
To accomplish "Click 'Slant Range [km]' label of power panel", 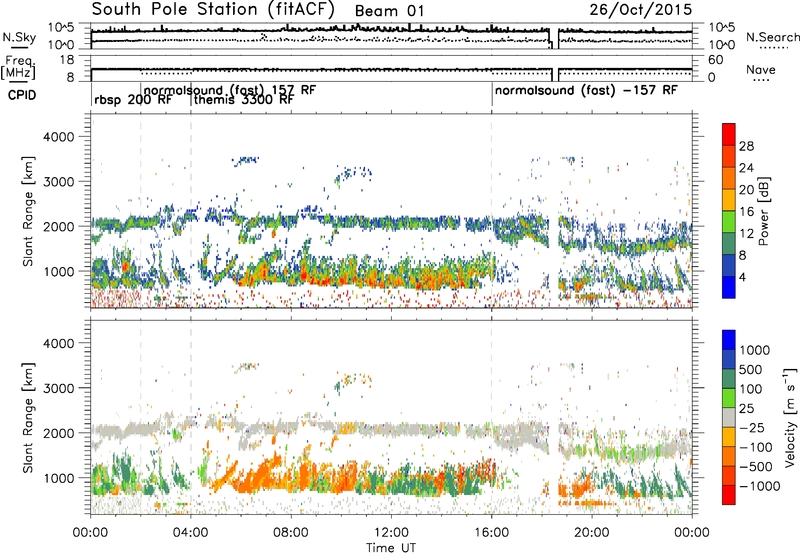I will pyautogui.click(x=29, y=211).
